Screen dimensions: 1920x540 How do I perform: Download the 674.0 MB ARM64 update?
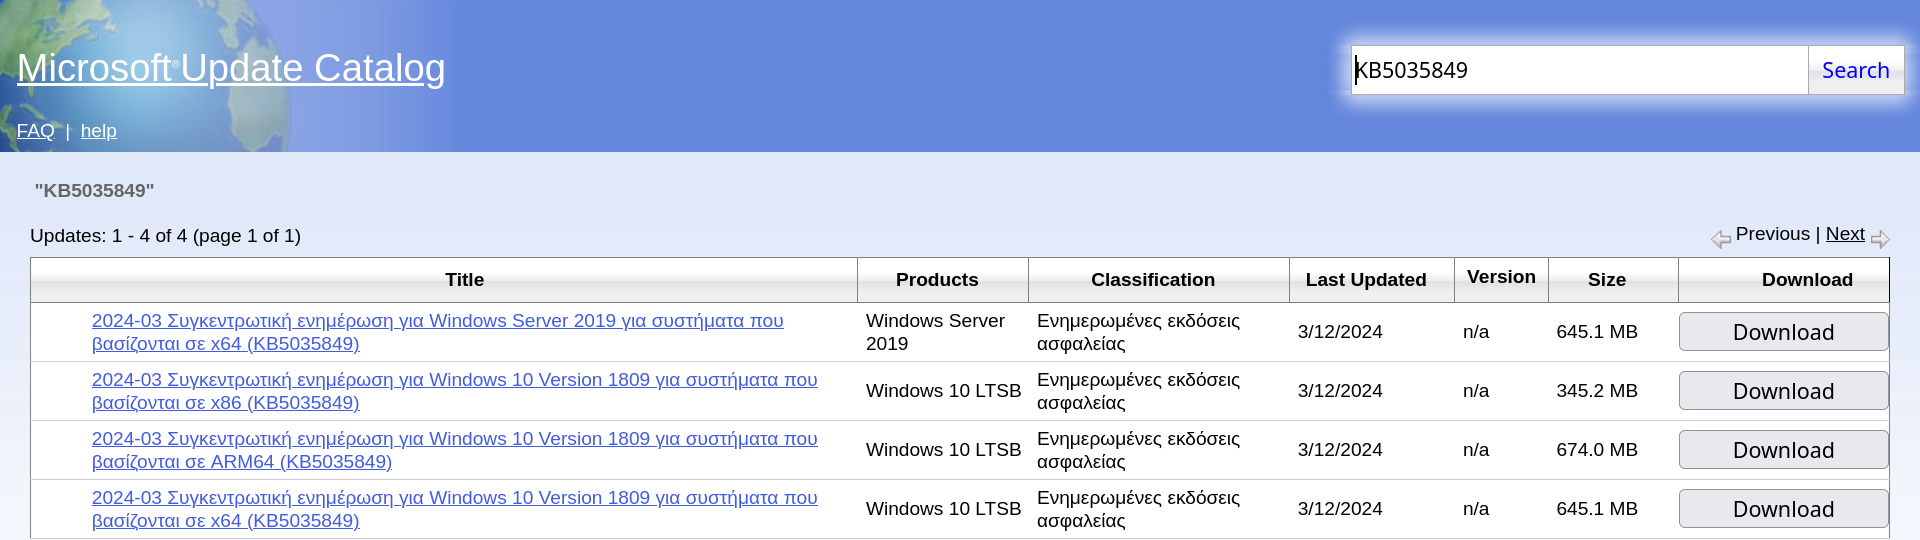tap(1783, 450)
